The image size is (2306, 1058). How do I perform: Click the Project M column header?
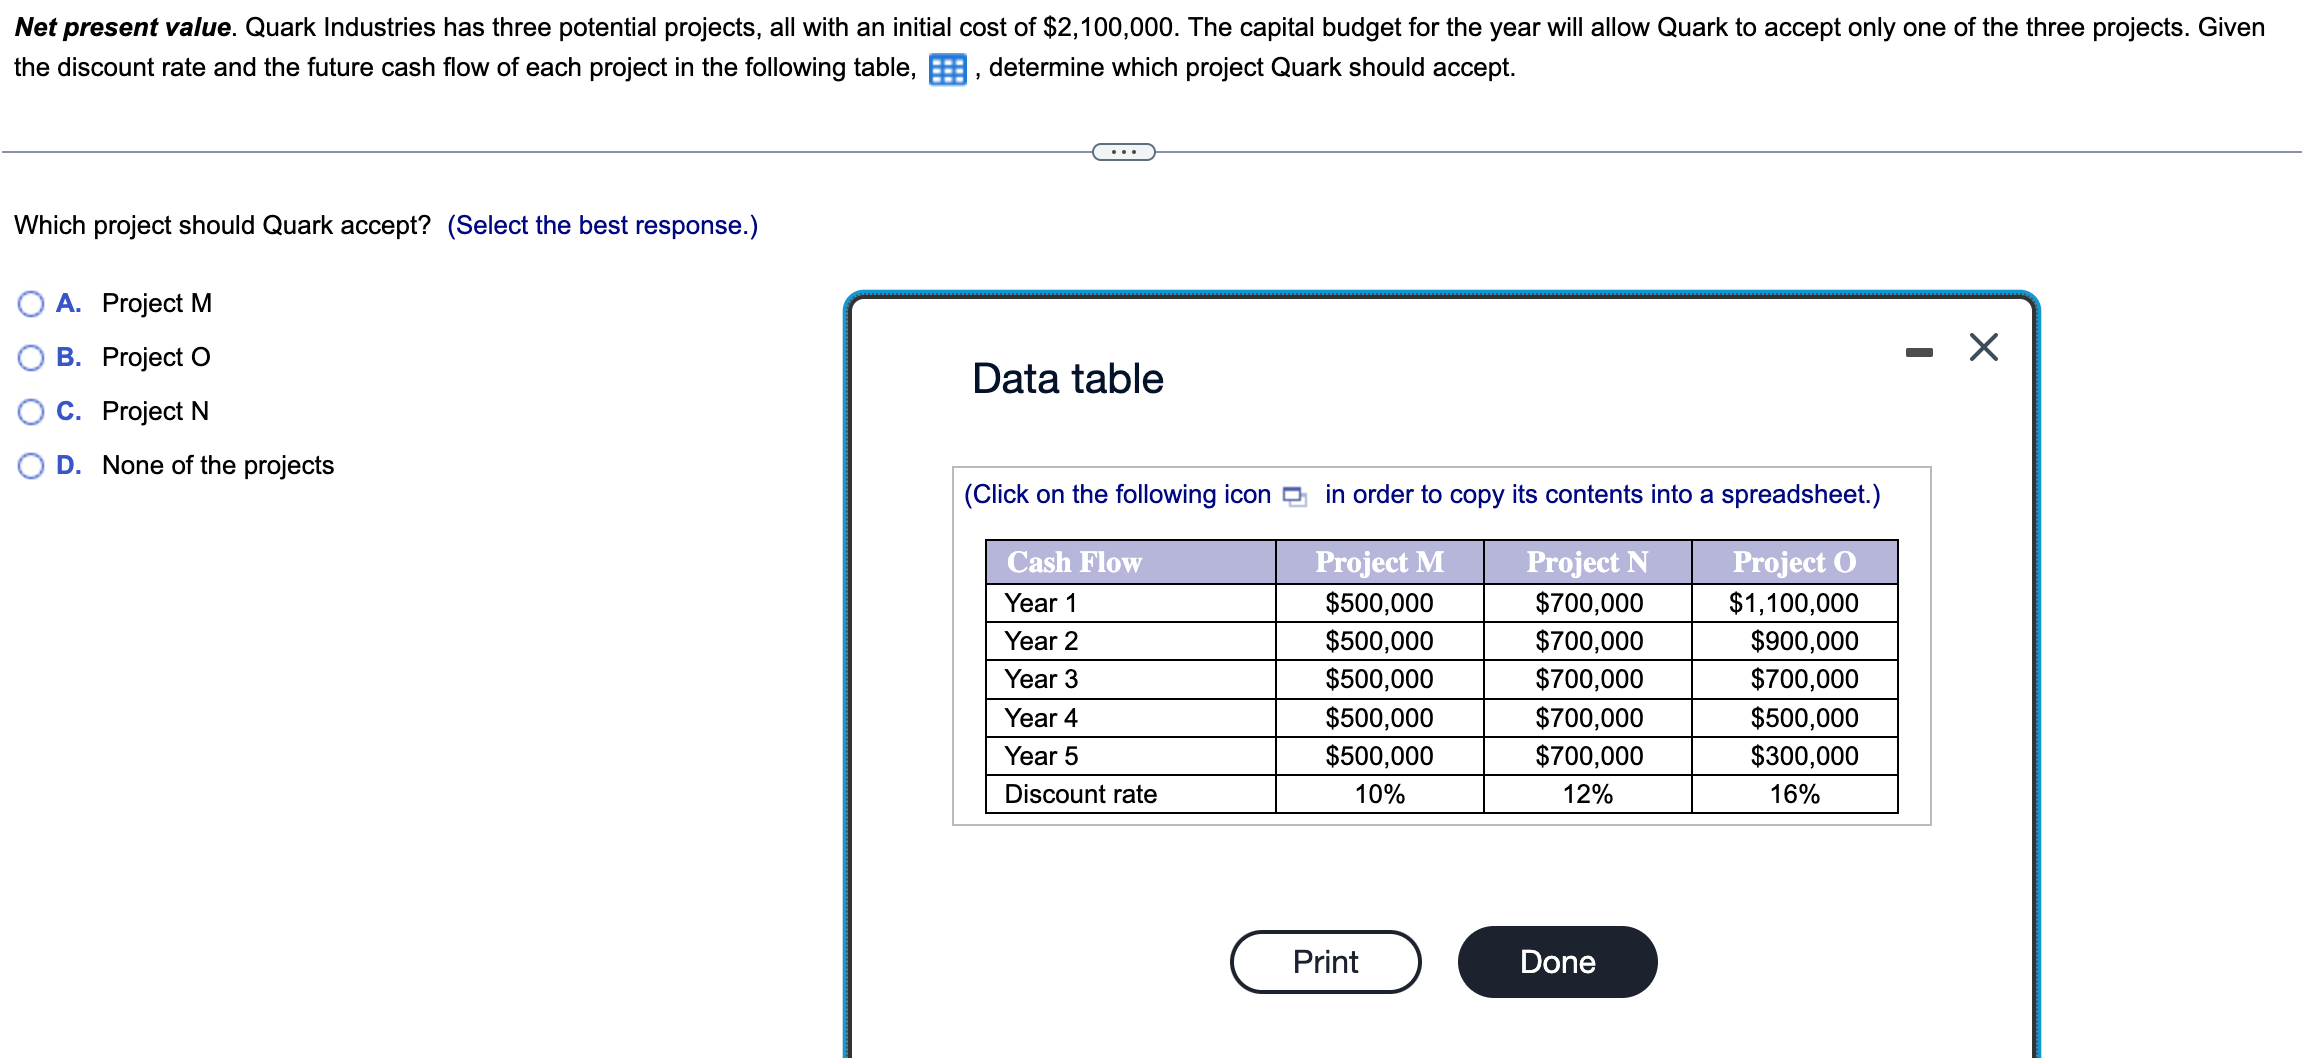point(1379,562)
